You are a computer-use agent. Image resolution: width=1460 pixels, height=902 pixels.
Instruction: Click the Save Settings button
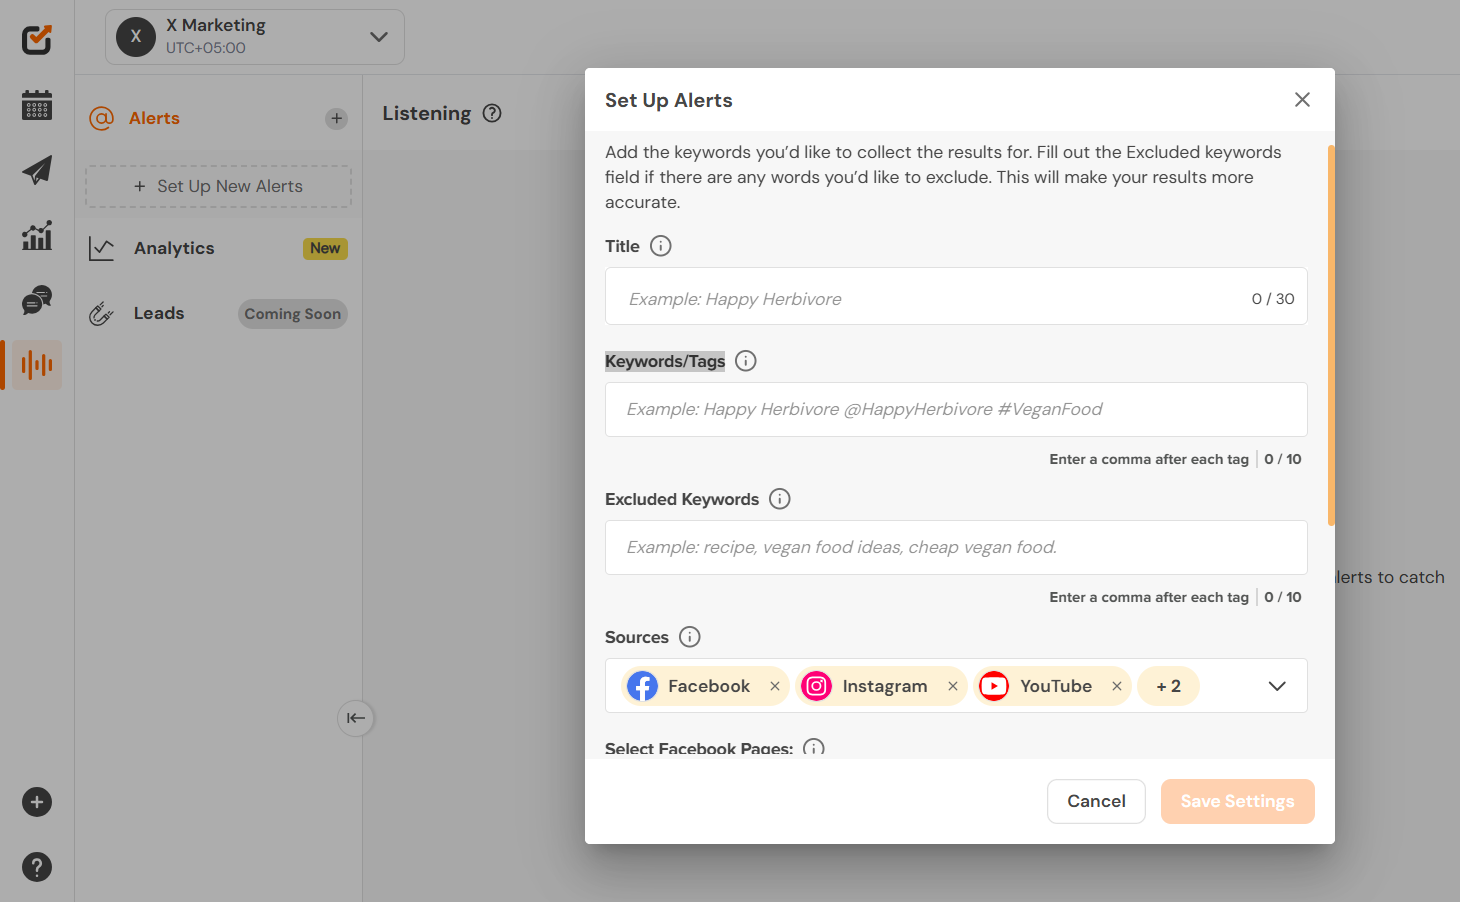click(1237, 801)
